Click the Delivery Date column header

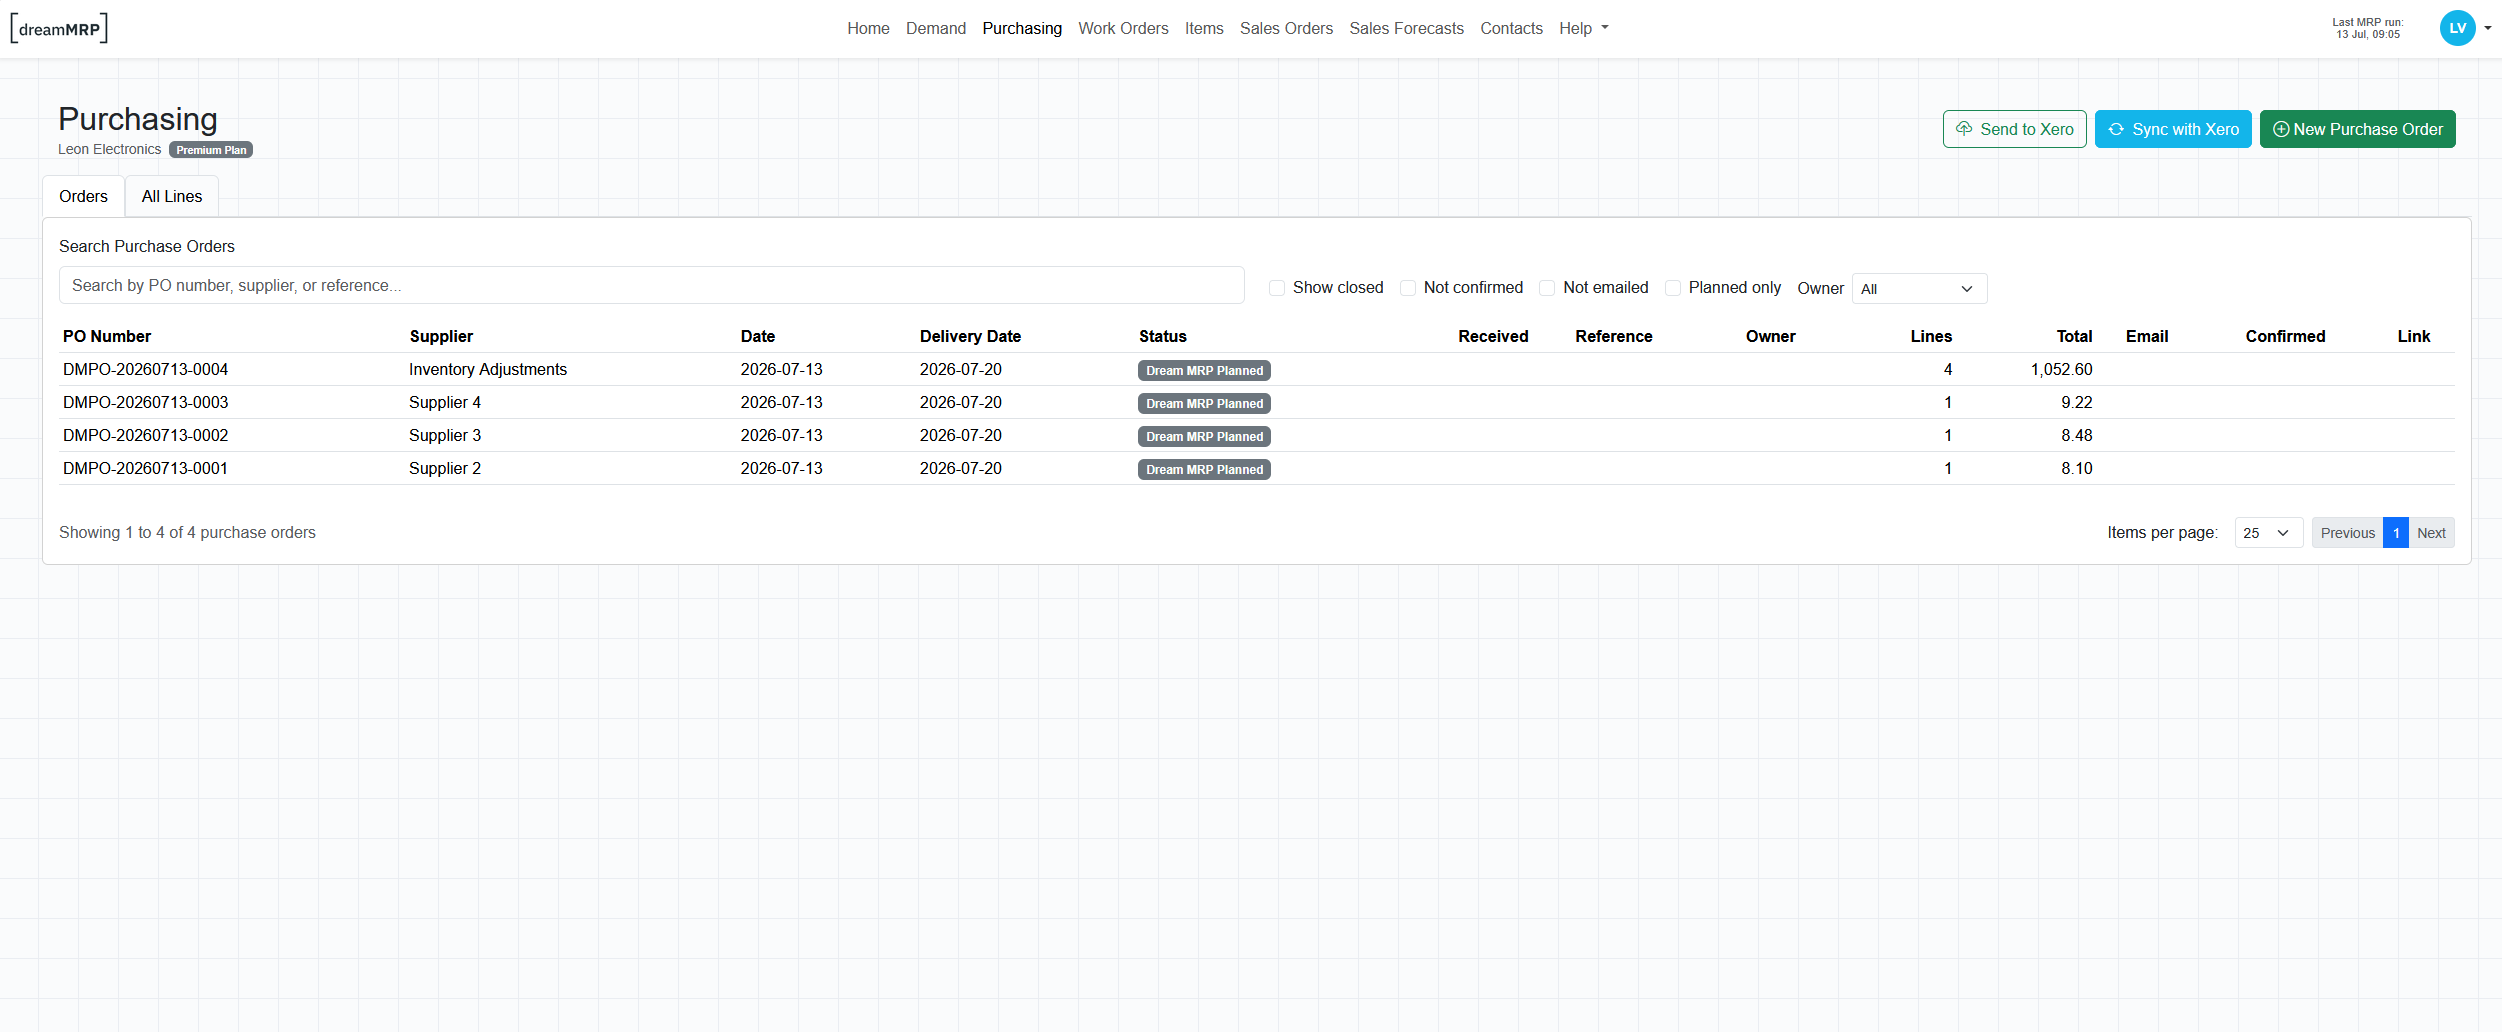pos(970,336)
